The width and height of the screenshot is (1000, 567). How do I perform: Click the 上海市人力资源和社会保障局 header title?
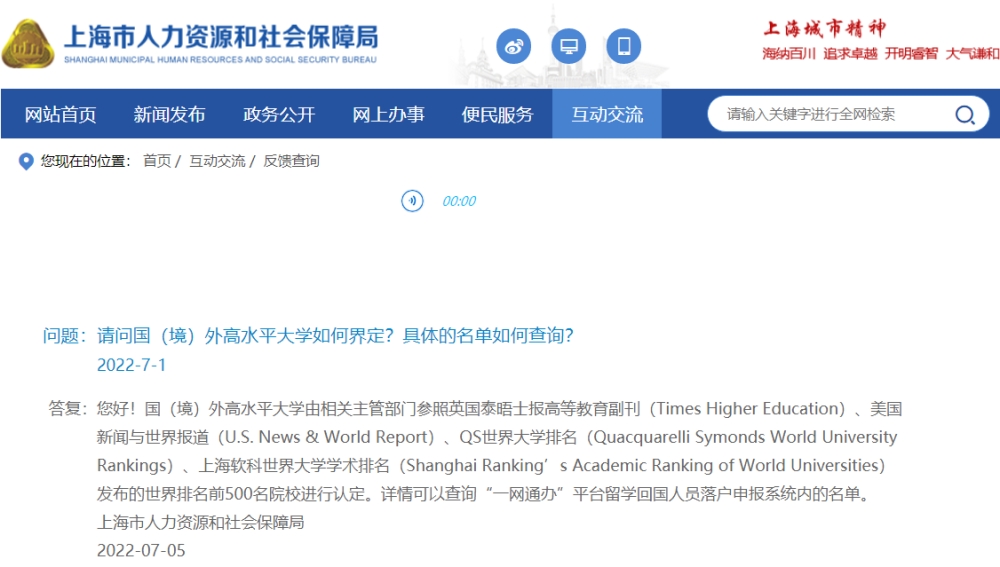coord(221,37)
